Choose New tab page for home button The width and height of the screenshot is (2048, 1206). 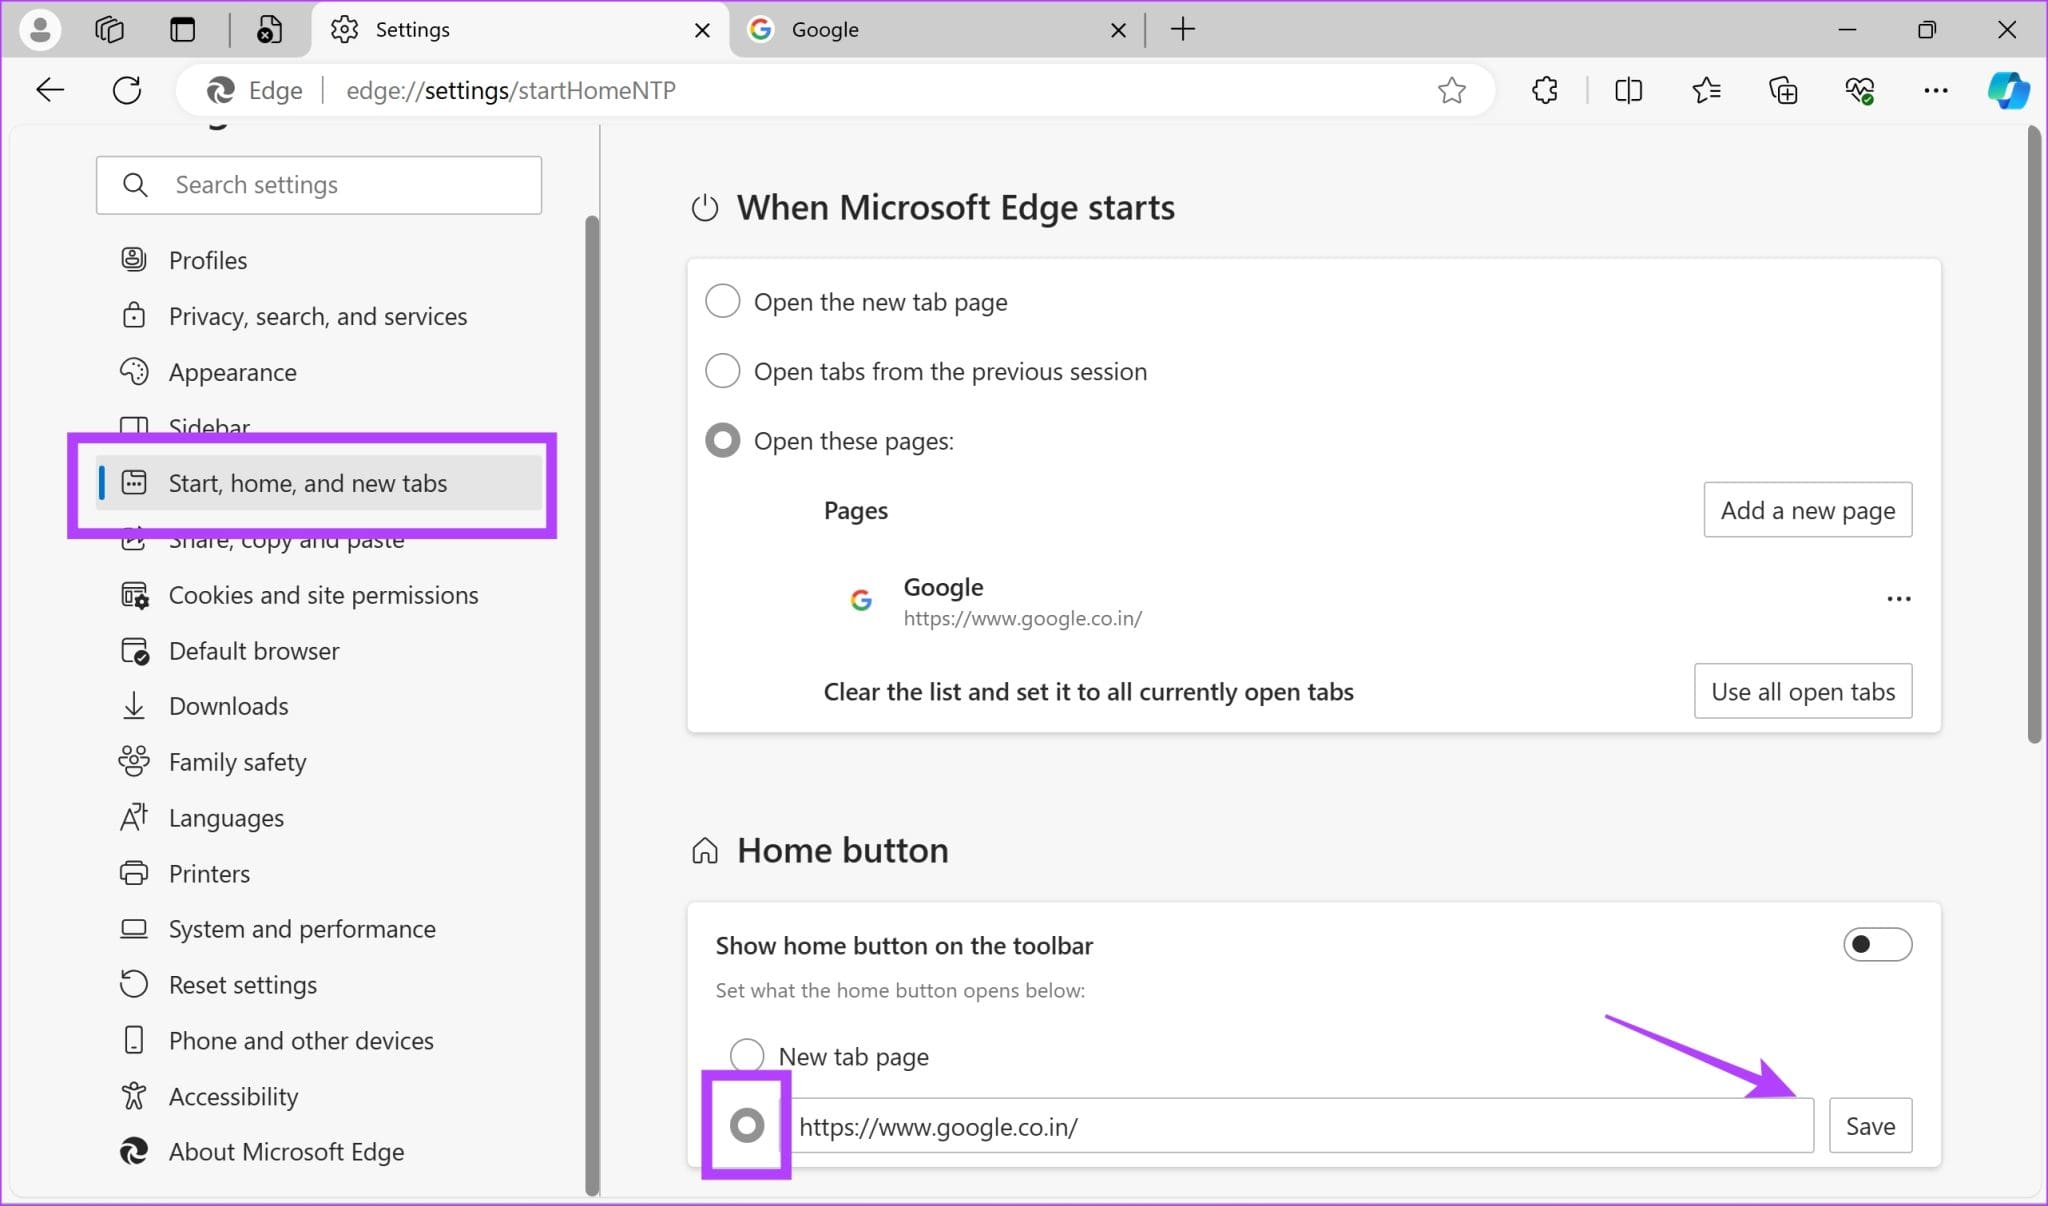pos(746,1055)
